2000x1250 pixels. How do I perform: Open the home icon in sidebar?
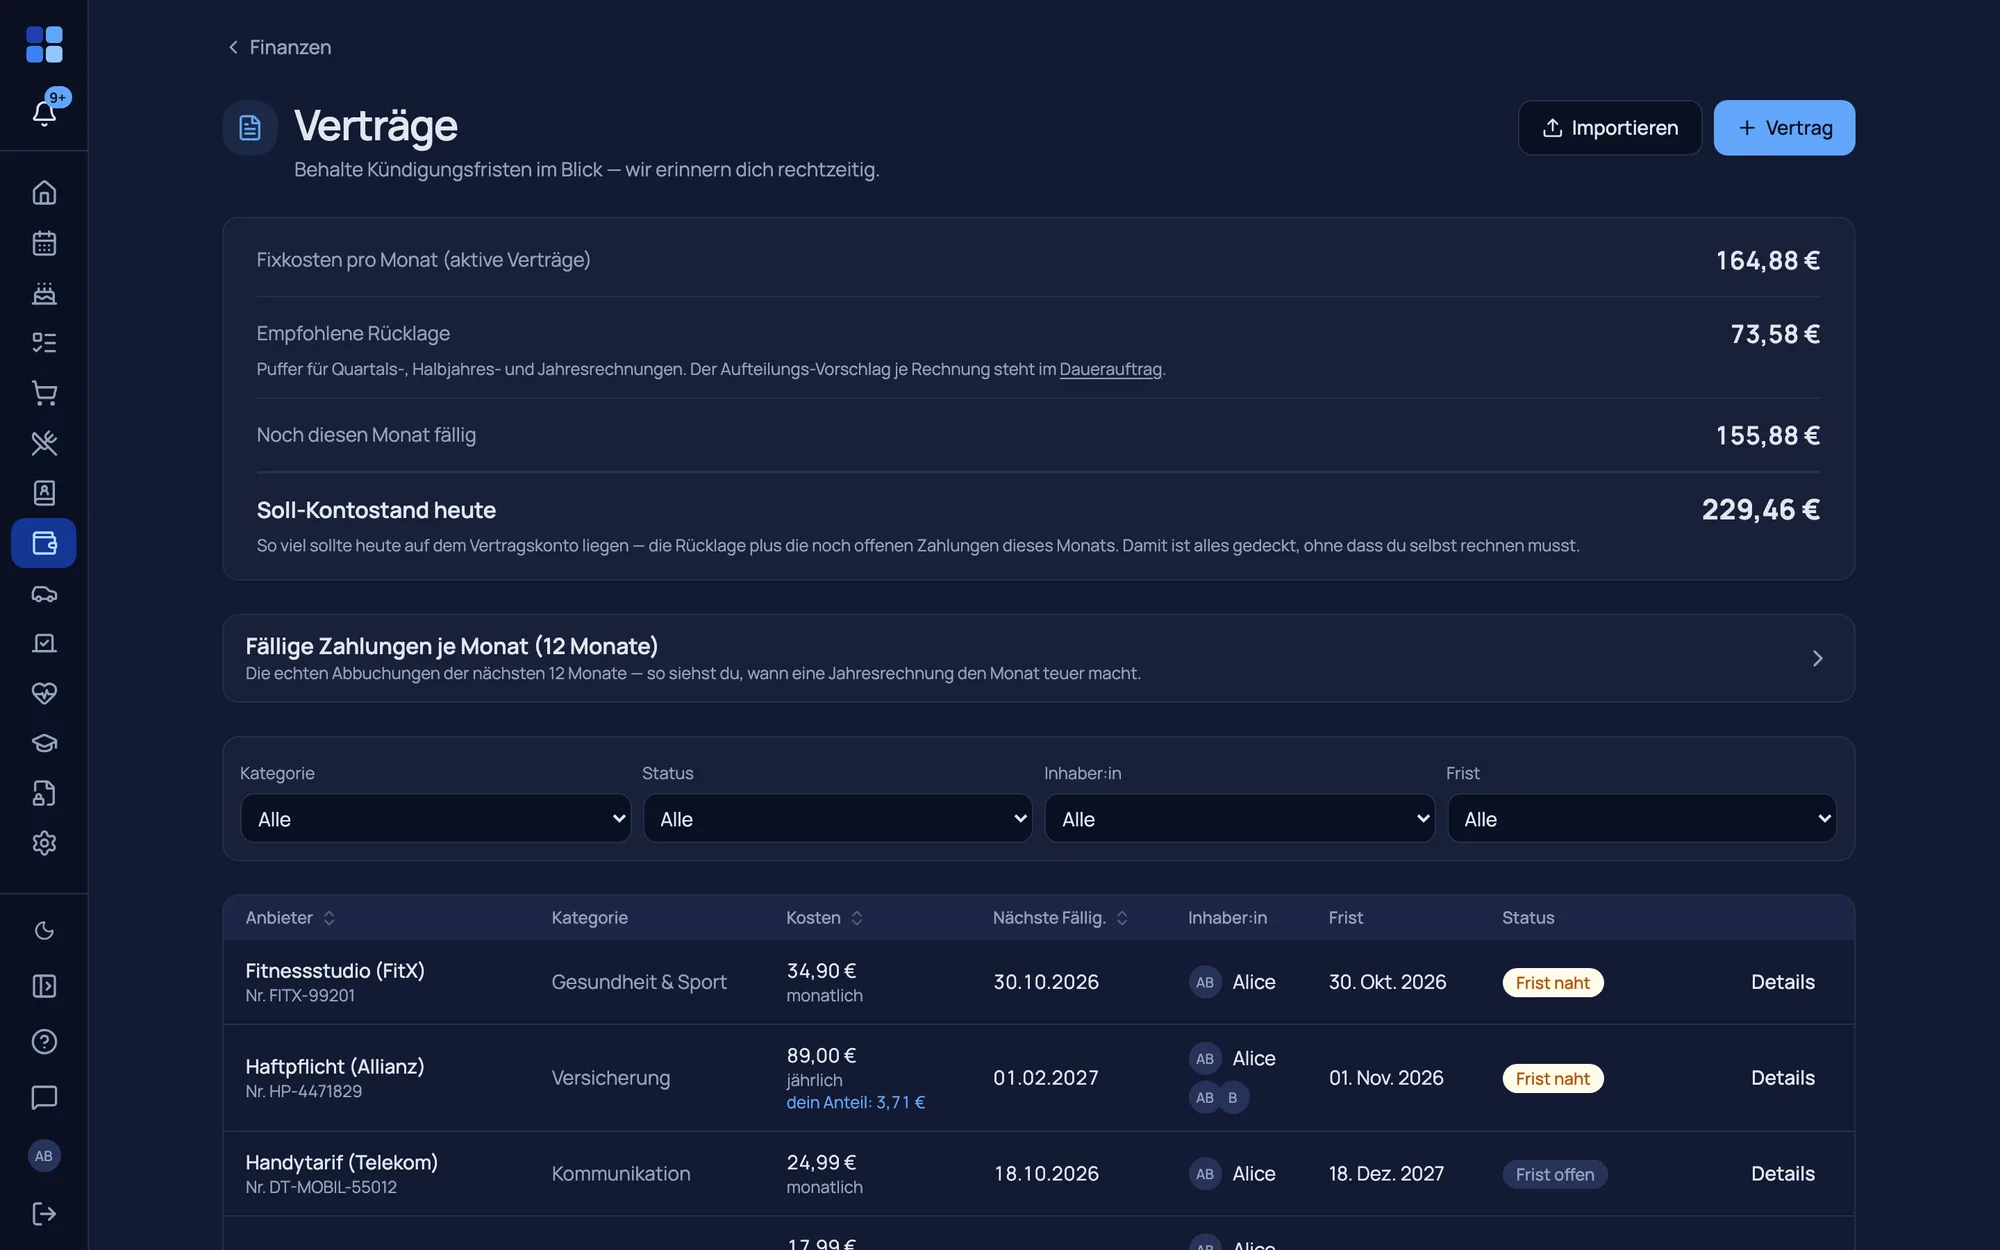44,192
